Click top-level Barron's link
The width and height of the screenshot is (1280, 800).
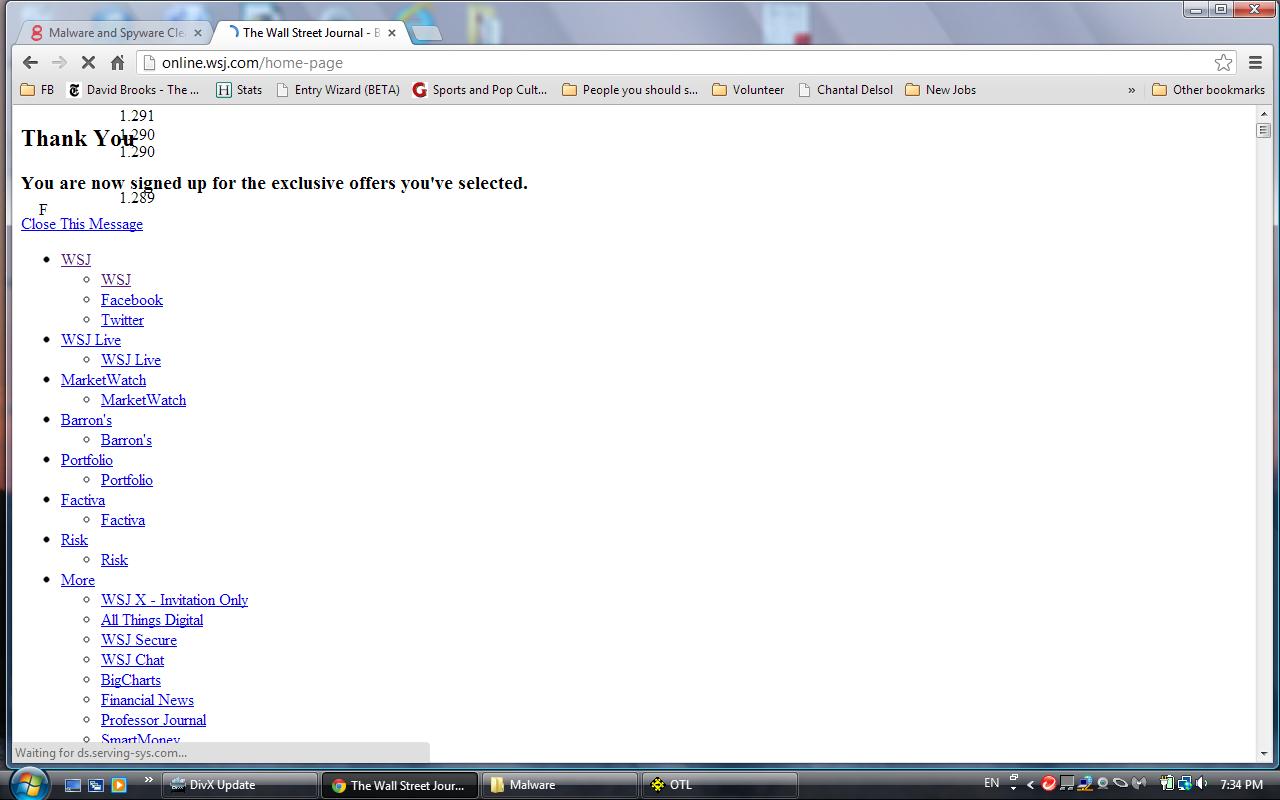[x=86, y=420]
